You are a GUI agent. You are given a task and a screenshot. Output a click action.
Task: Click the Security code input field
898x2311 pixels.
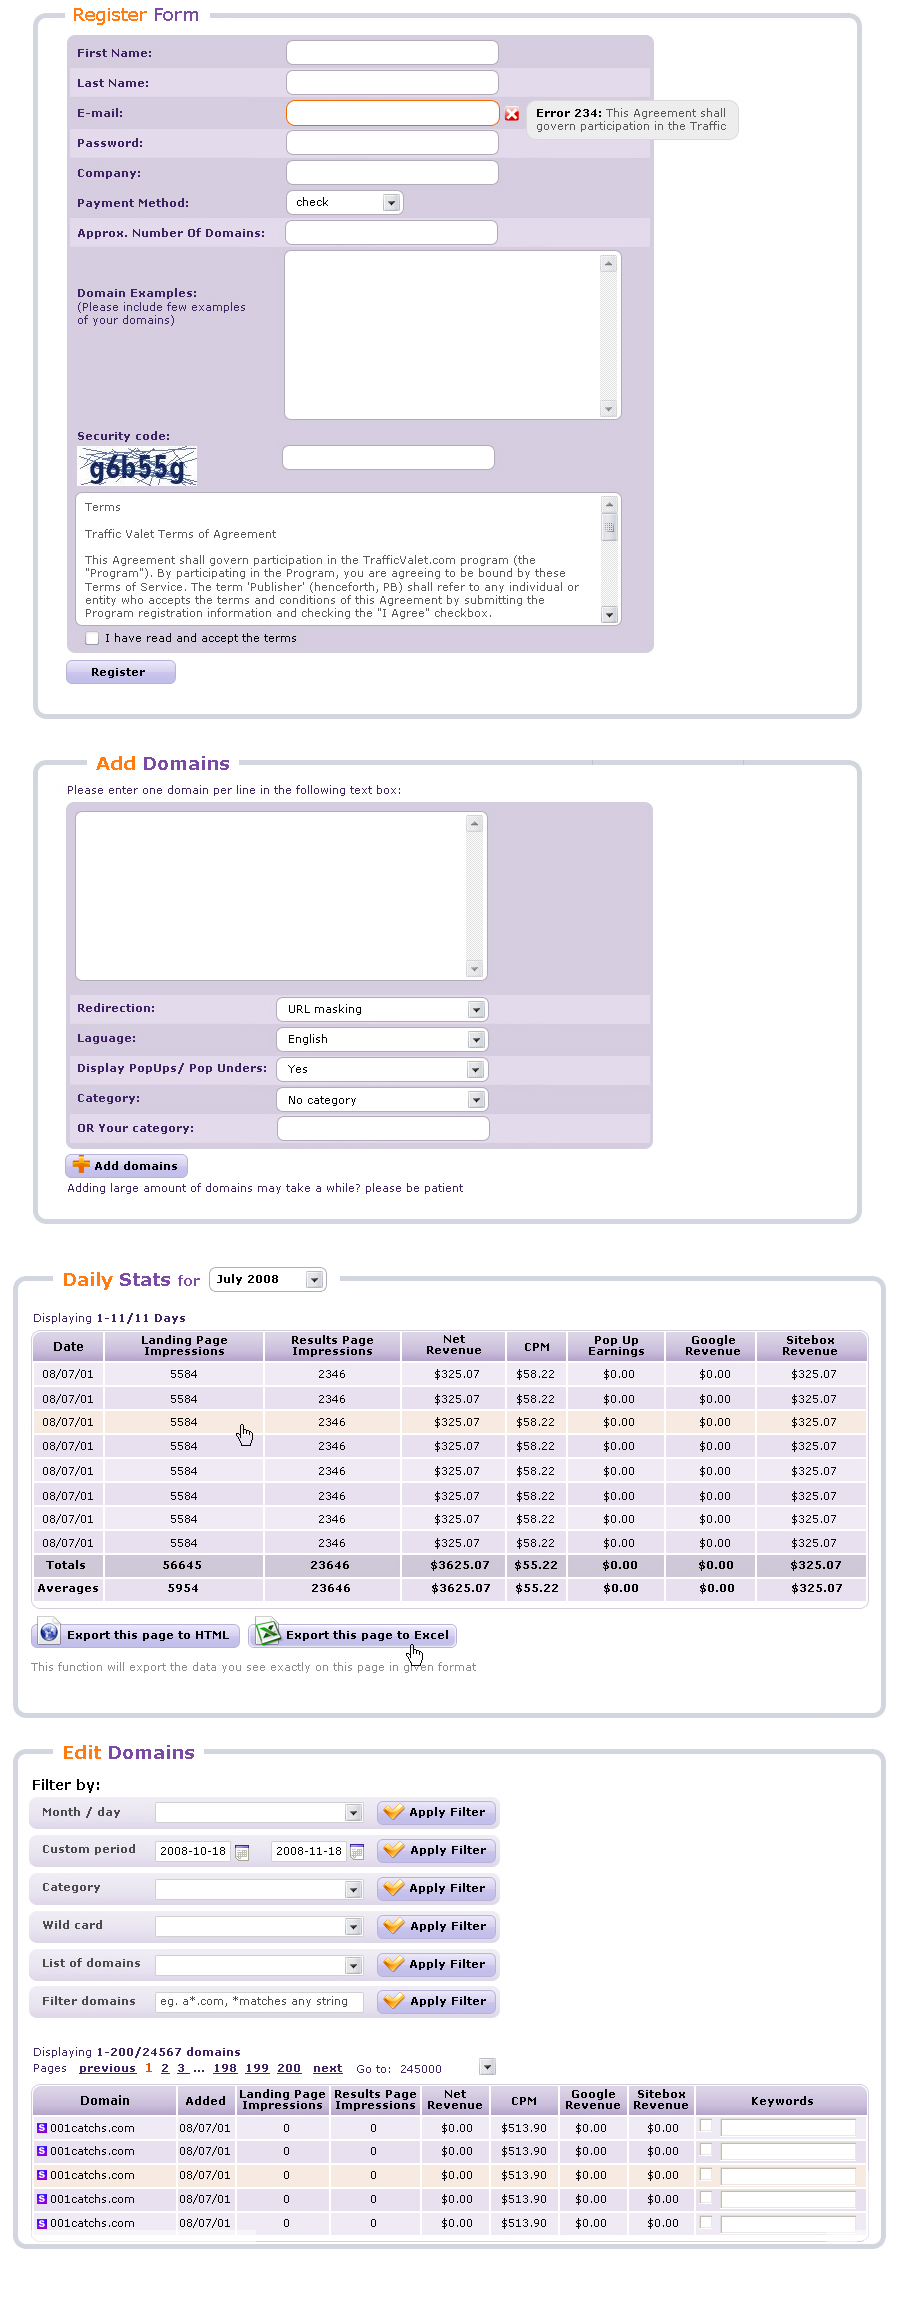click(388, 458)
